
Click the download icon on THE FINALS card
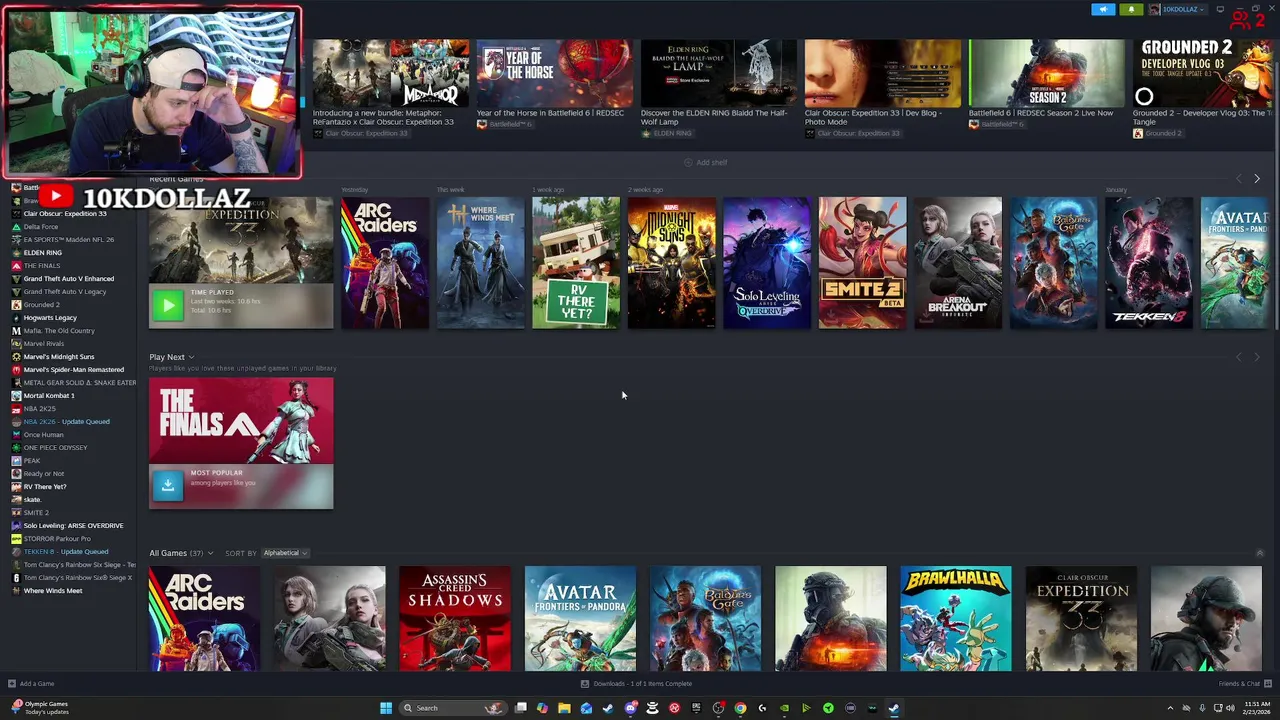[168, 485]
